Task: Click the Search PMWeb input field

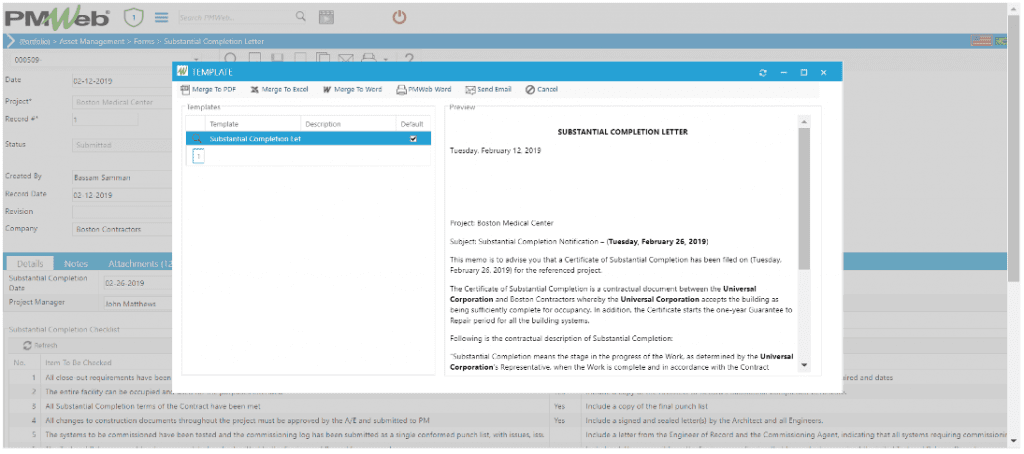Action: pos(235,18)
